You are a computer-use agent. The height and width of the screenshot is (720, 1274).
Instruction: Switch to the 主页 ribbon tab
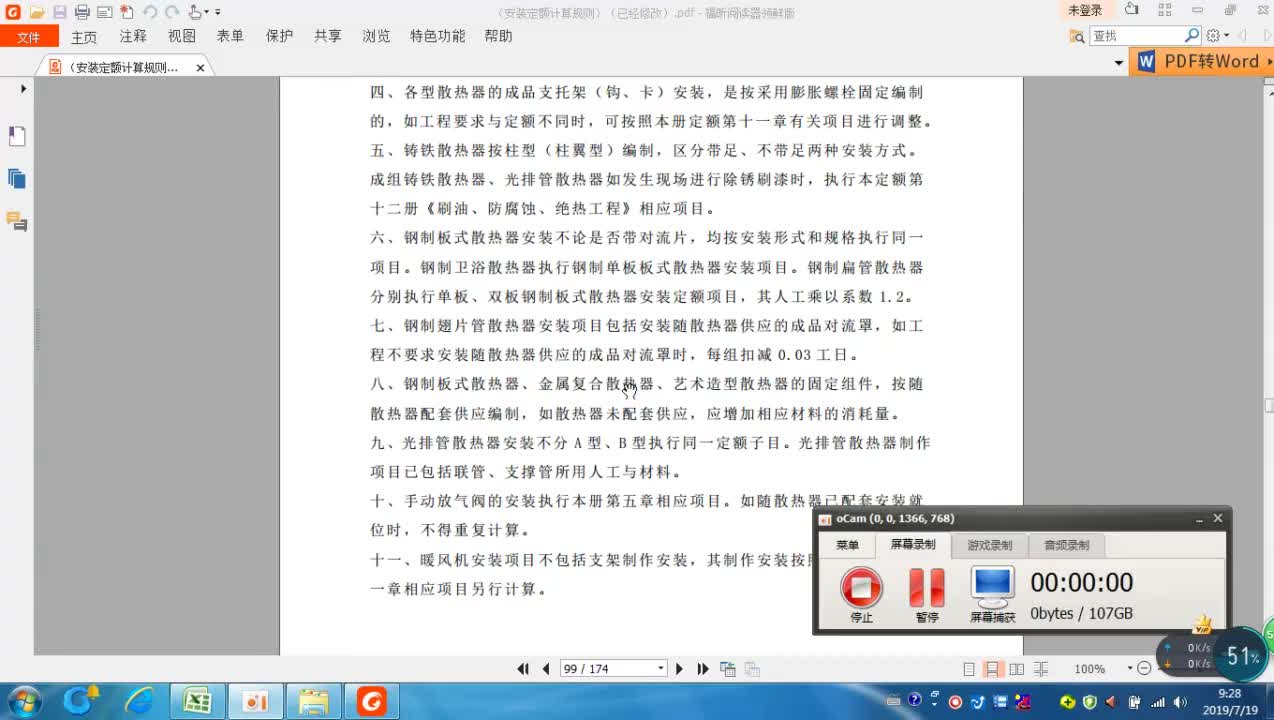click(84, 36)
